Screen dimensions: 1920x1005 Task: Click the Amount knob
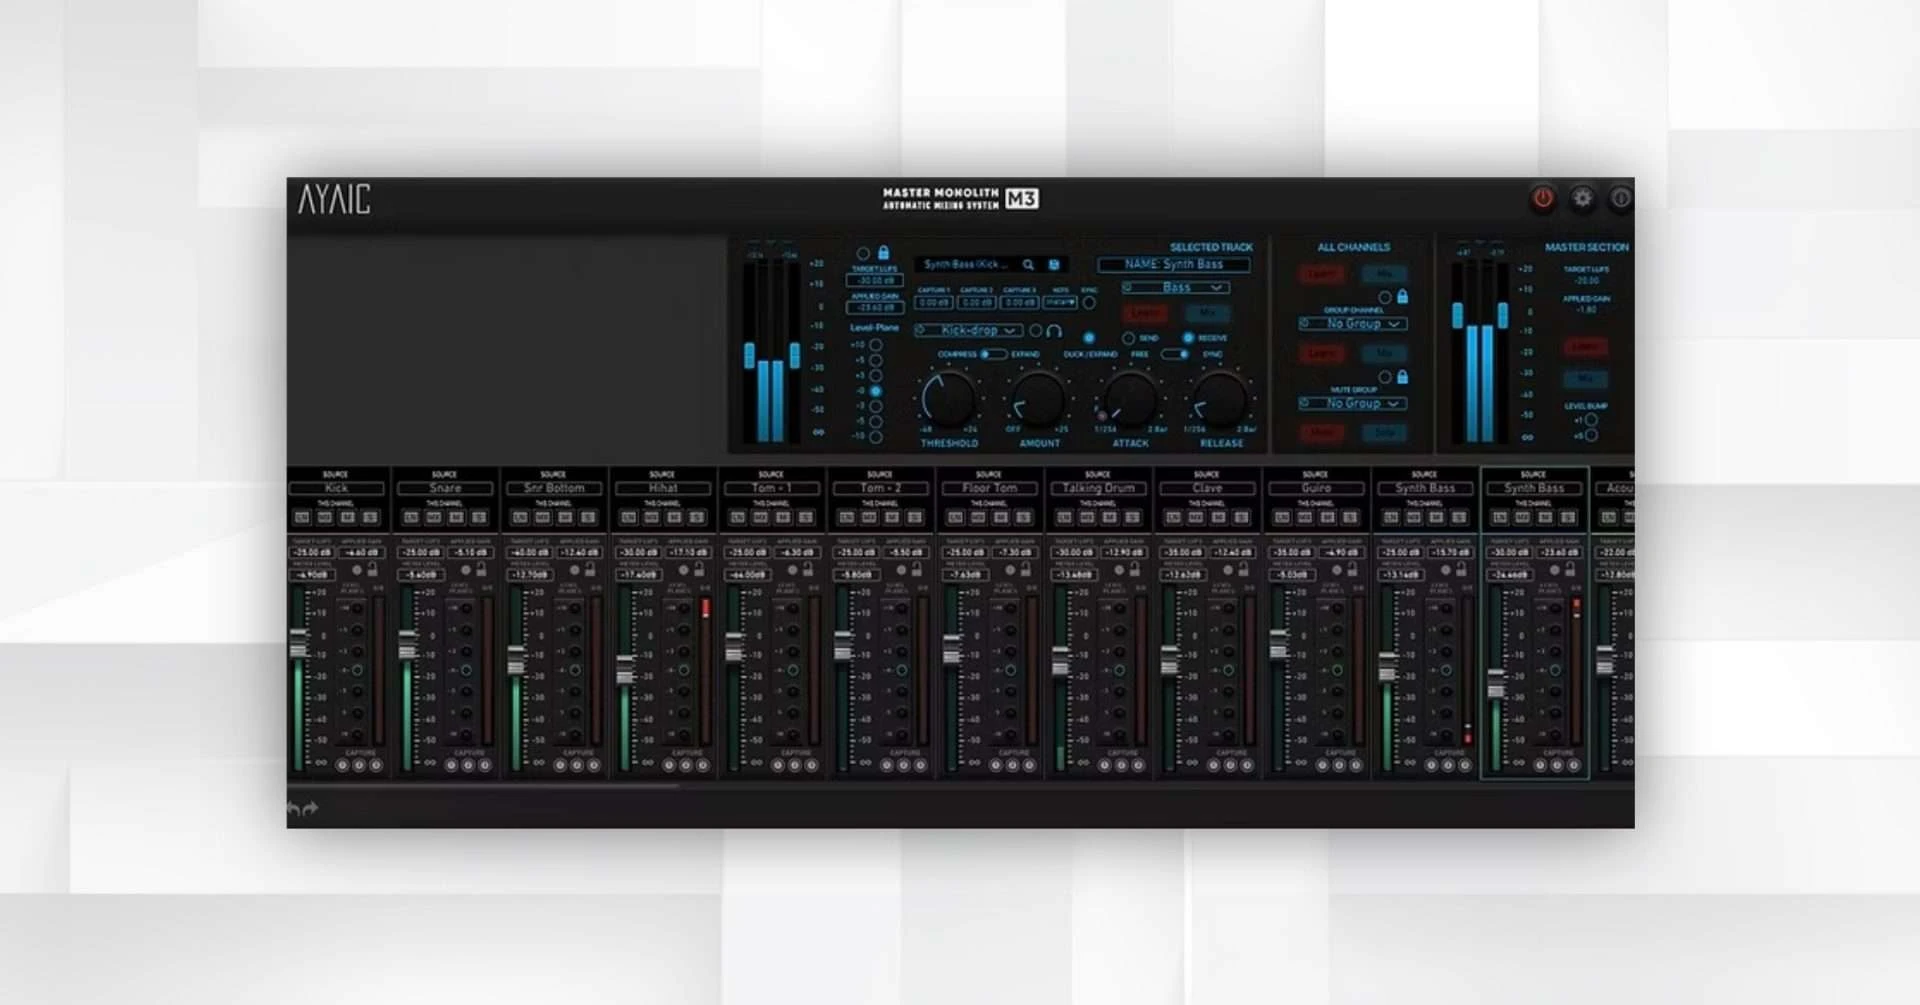pos(1039,399)
